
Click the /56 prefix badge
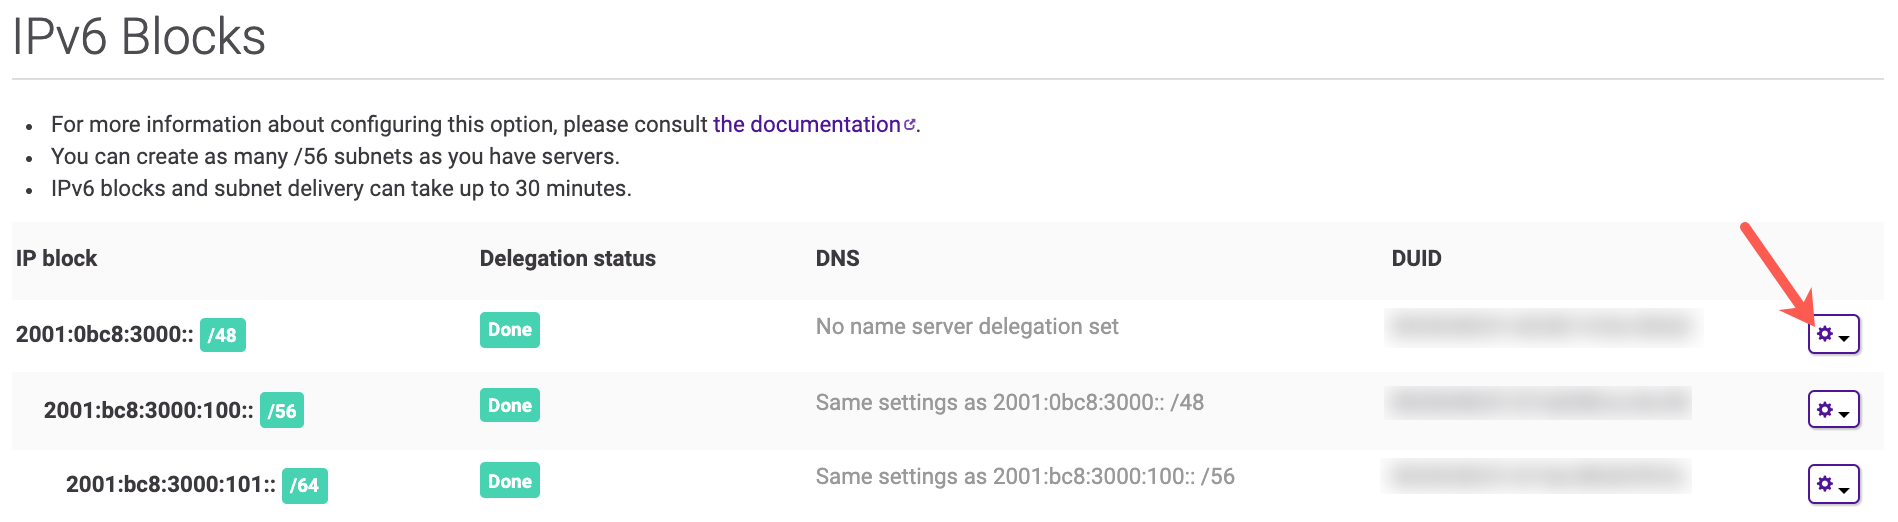281,411
